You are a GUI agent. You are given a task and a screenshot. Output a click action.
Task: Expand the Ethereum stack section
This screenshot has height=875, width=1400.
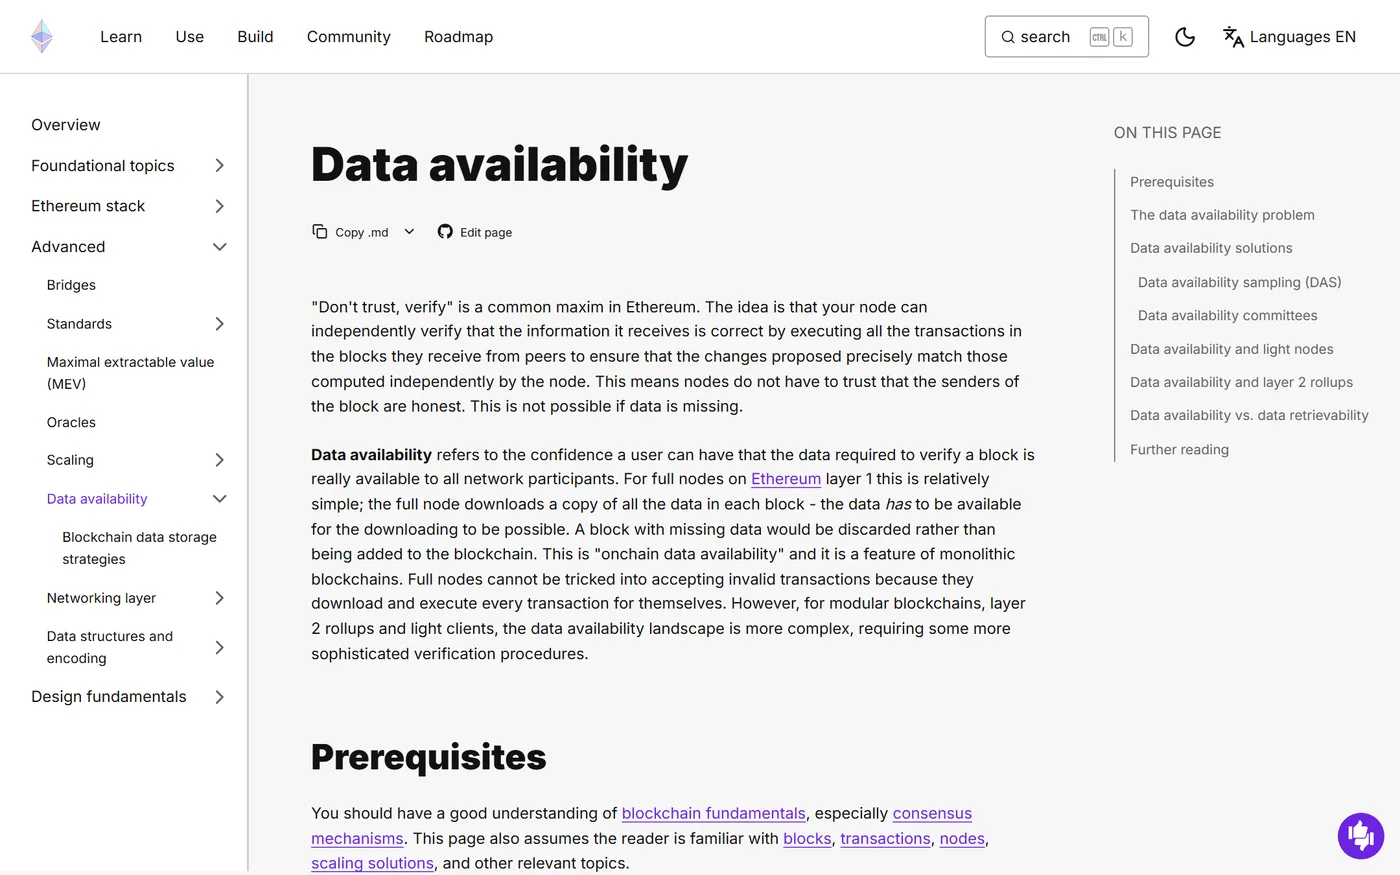220,206
